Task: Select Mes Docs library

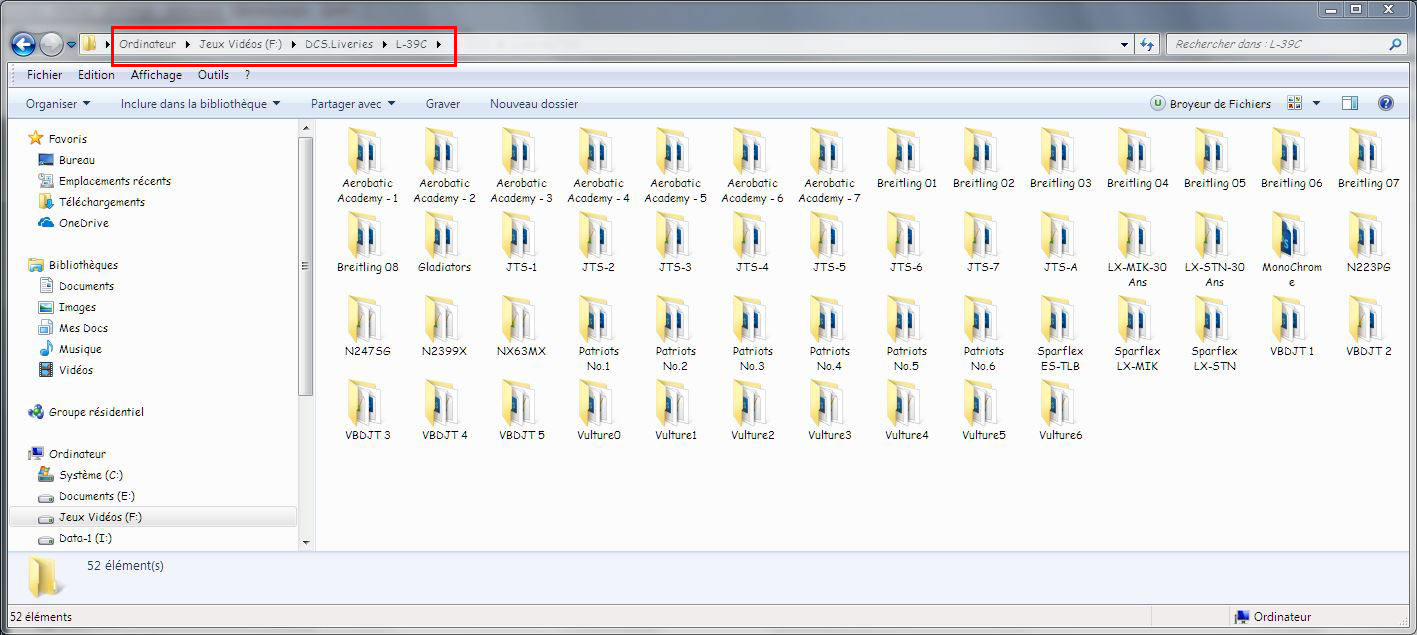Action: pyautogui.click(x=83, y=328)
